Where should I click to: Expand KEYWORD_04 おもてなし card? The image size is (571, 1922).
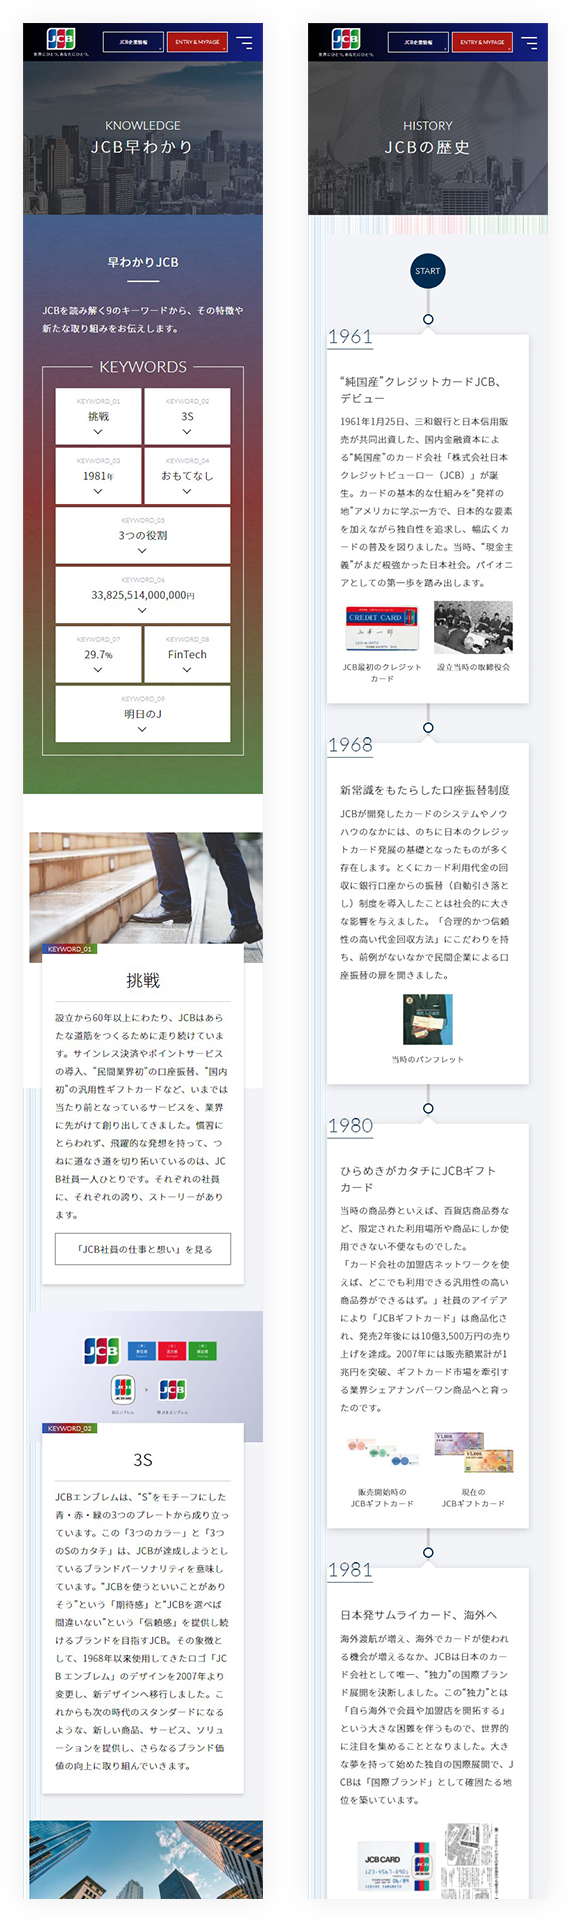(187, 475)
